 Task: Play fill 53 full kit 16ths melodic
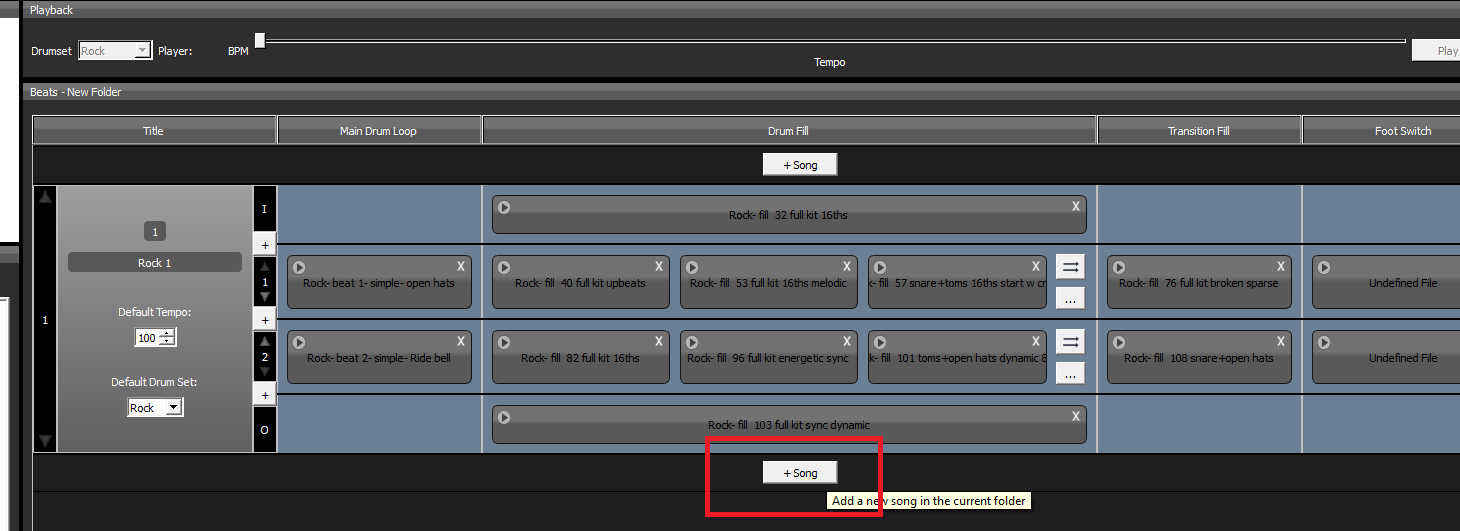coord(692,267)
